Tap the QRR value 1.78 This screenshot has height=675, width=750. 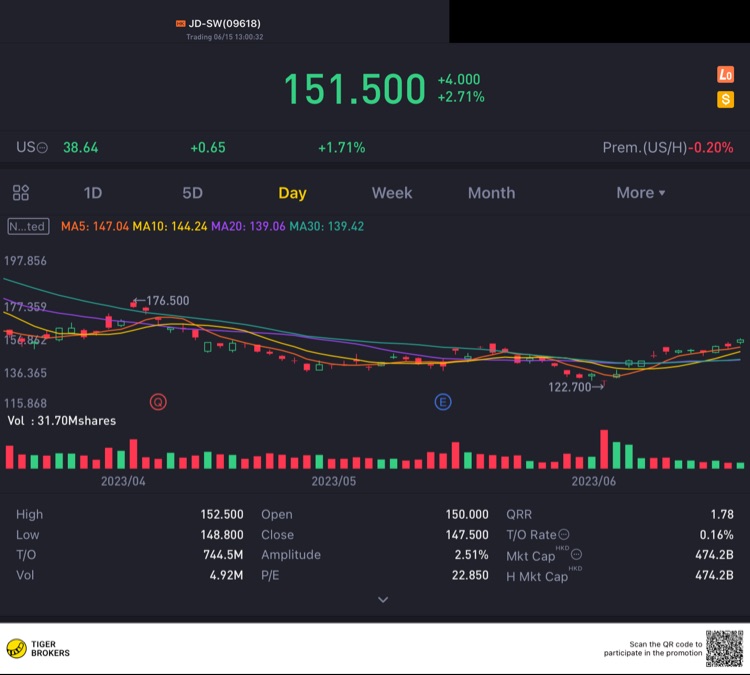722,514
